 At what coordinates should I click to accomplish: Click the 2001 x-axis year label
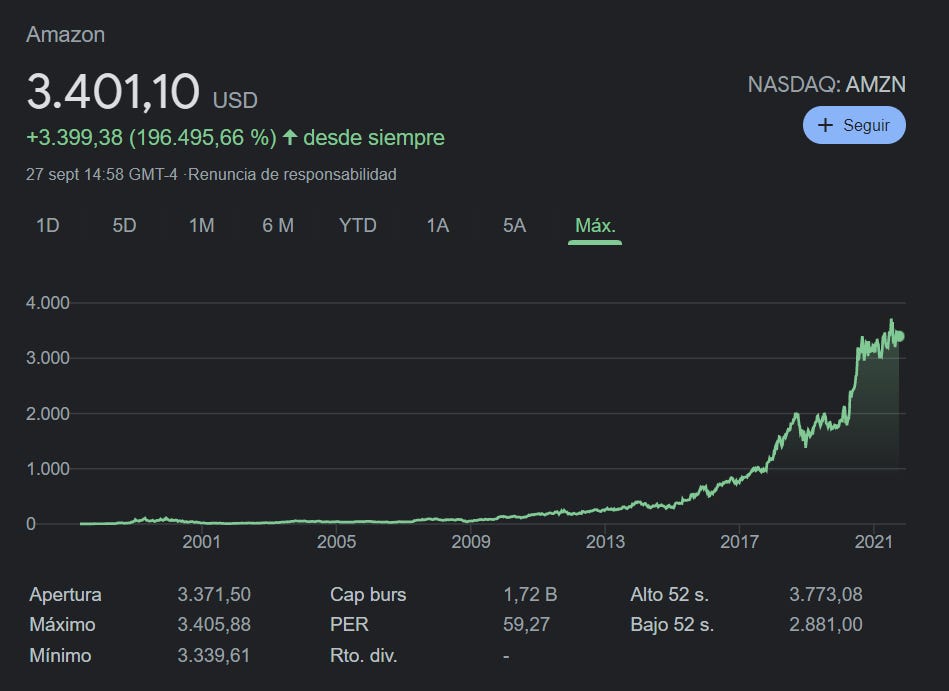pyautogui.click(x=202, y=541)
